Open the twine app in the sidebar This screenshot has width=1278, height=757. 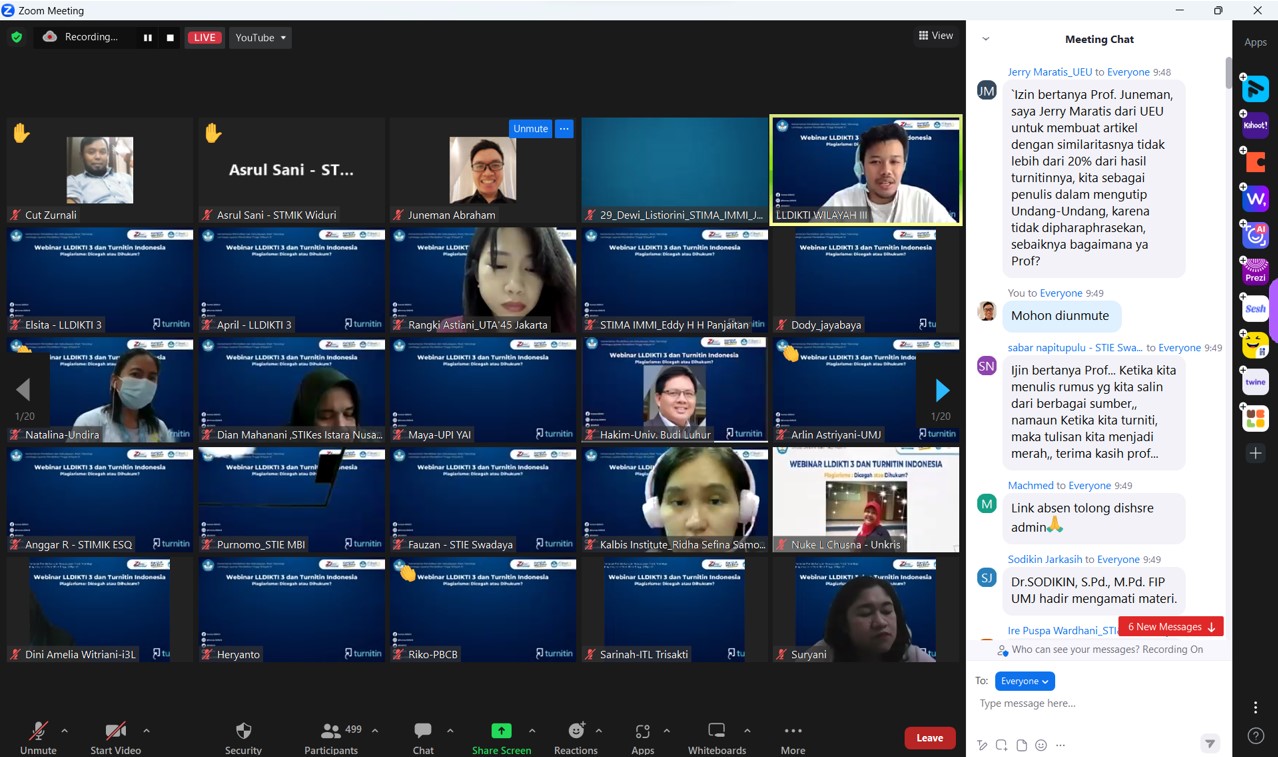[1255, 382]
